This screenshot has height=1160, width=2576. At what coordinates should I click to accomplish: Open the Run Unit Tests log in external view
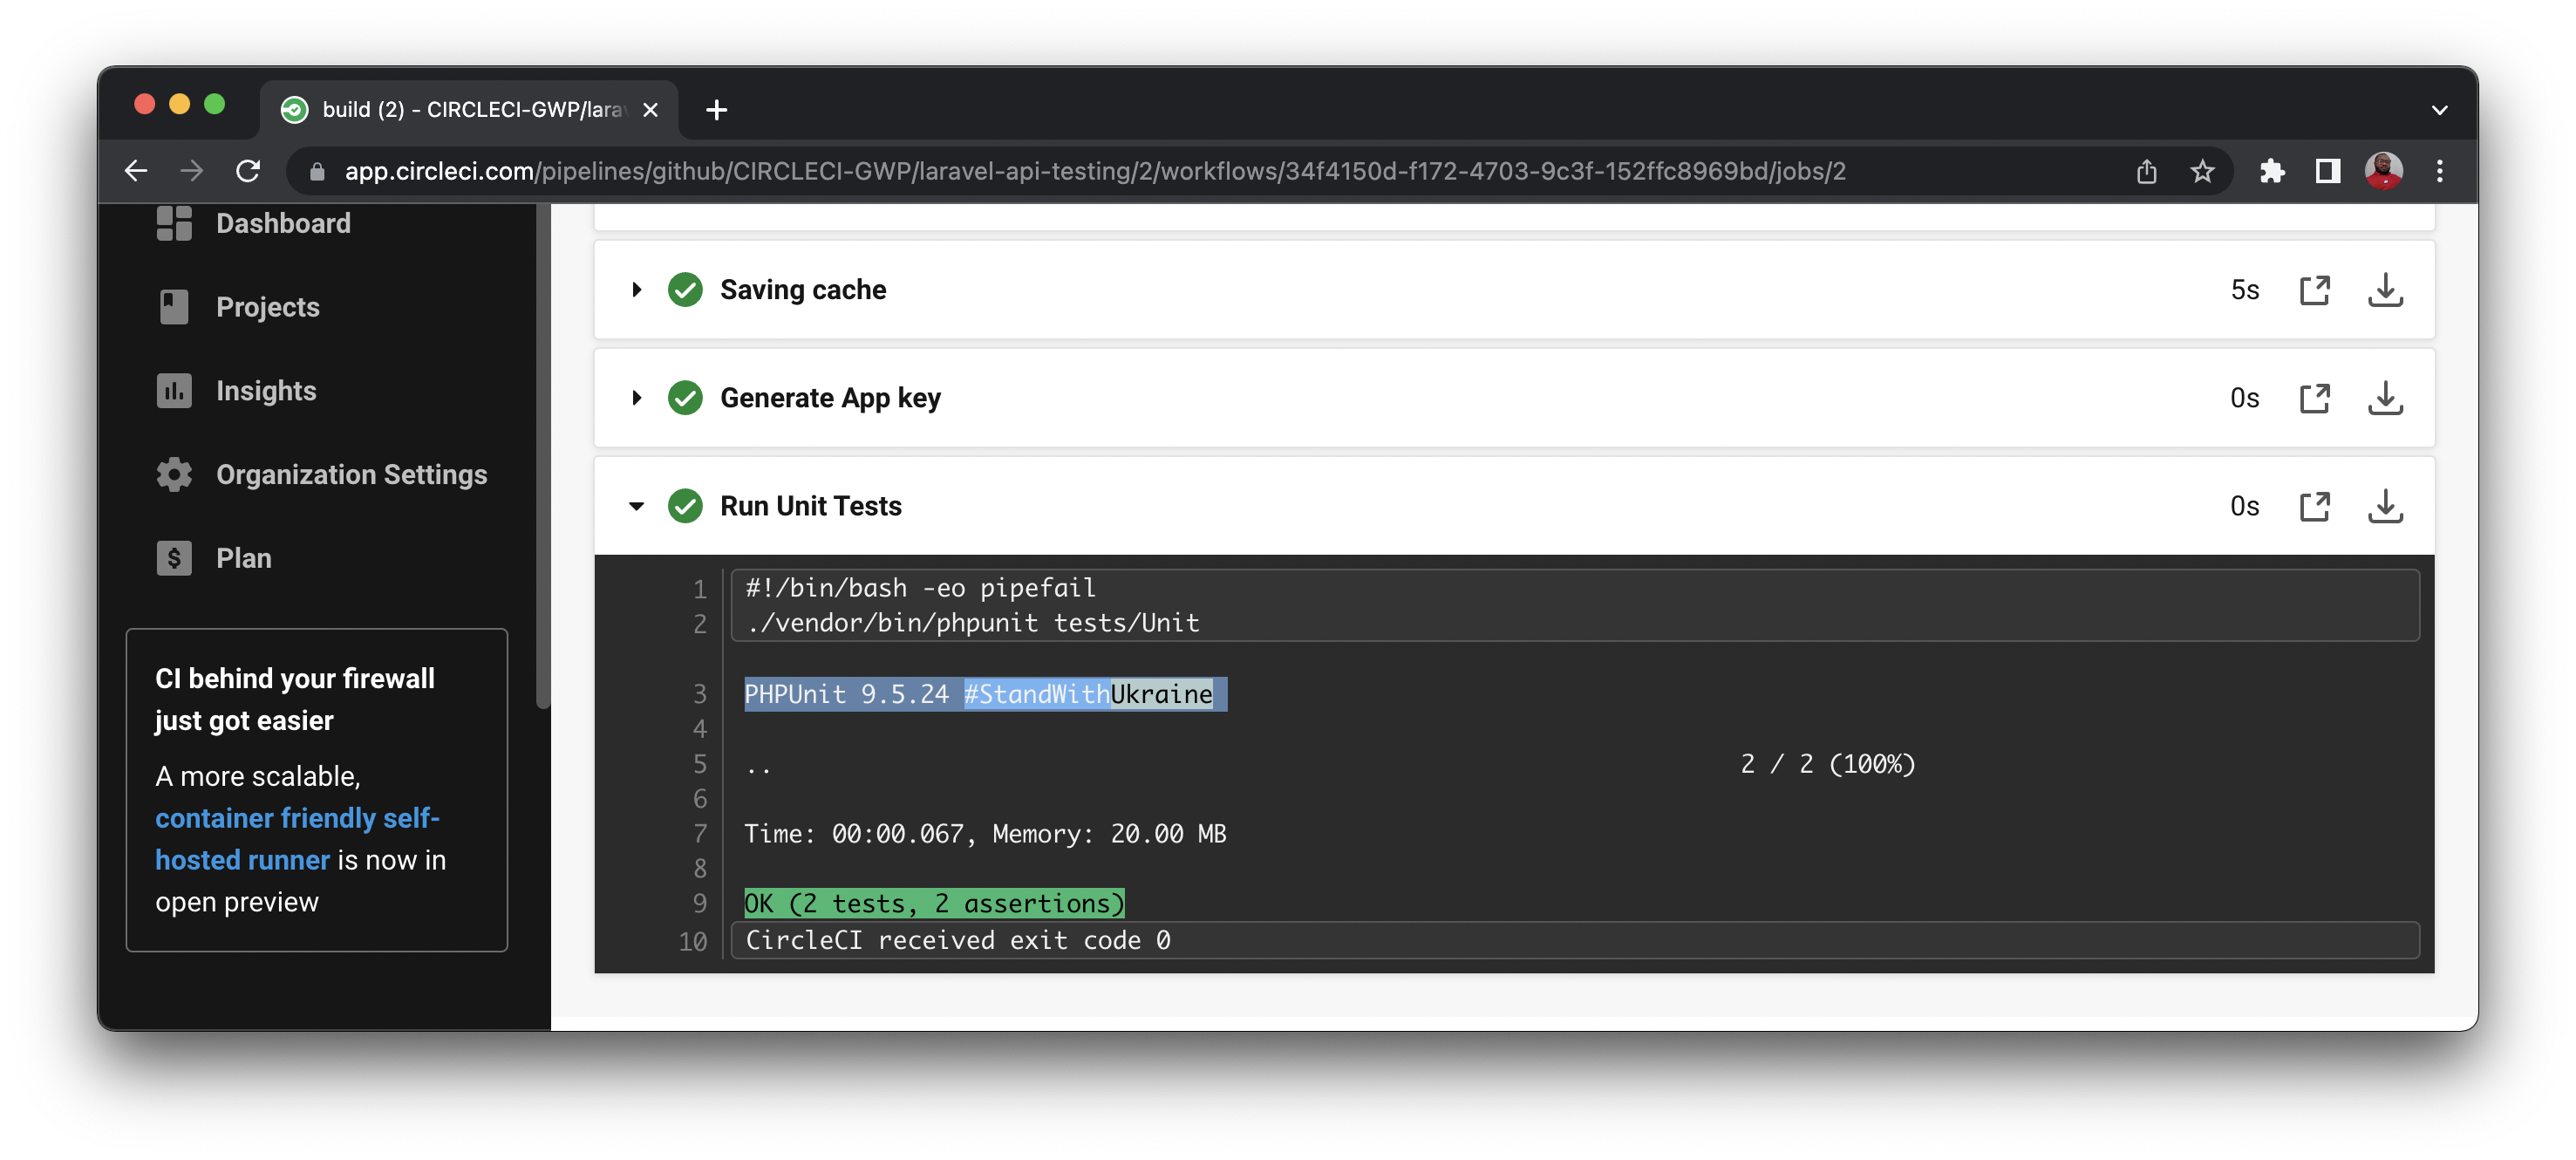2315,506
